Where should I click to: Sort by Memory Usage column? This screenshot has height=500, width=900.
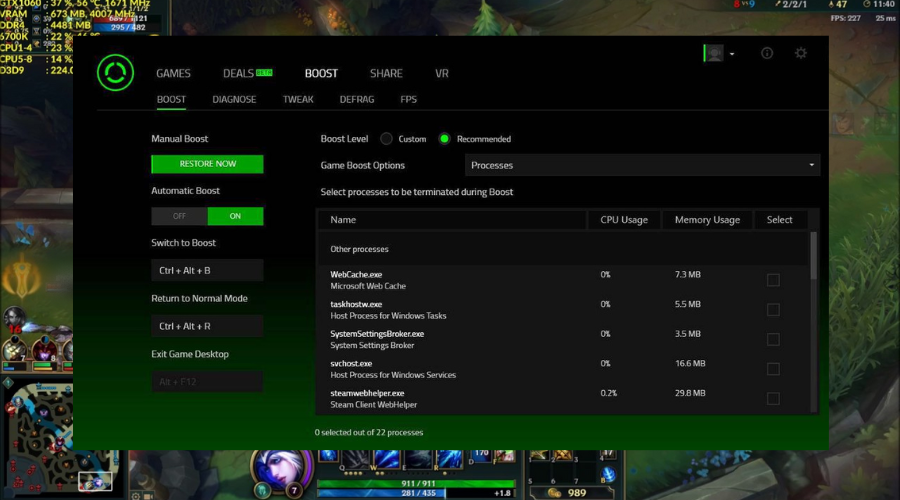[707, 220]
